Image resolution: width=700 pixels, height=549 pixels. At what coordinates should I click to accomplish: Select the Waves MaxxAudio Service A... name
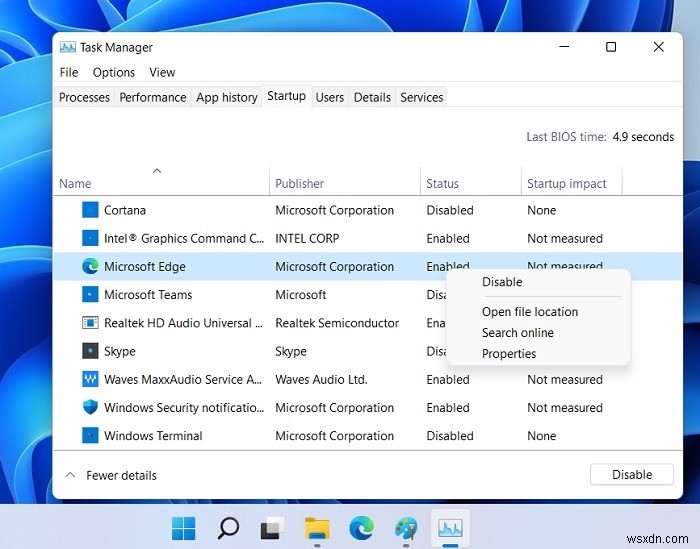coord(183,379)
